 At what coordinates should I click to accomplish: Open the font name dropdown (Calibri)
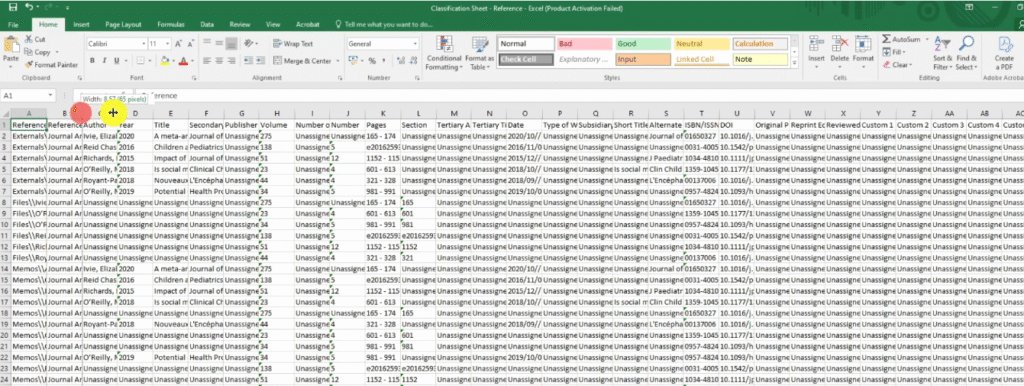(144, 44)
